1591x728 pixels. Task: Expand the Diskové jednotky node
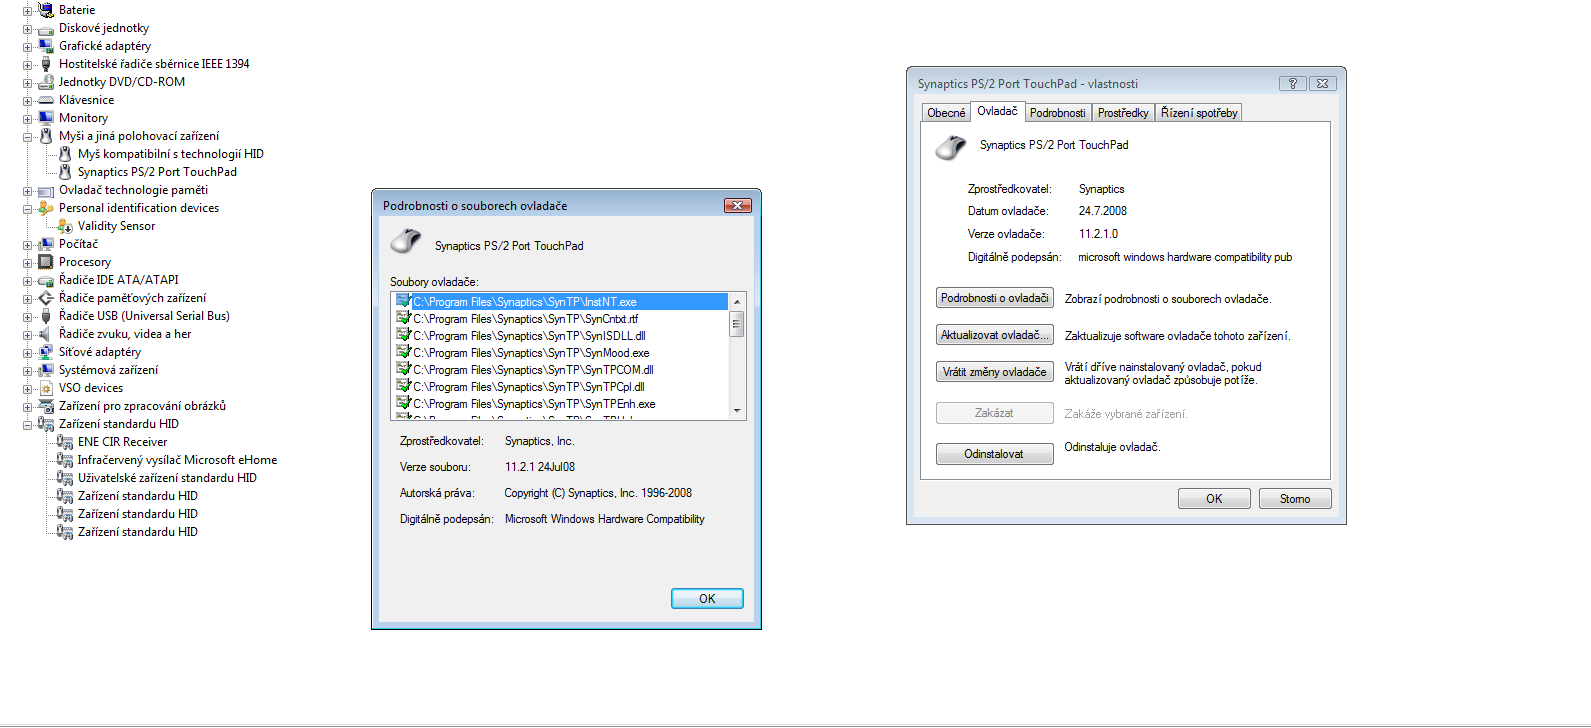[x=28, y=28]
